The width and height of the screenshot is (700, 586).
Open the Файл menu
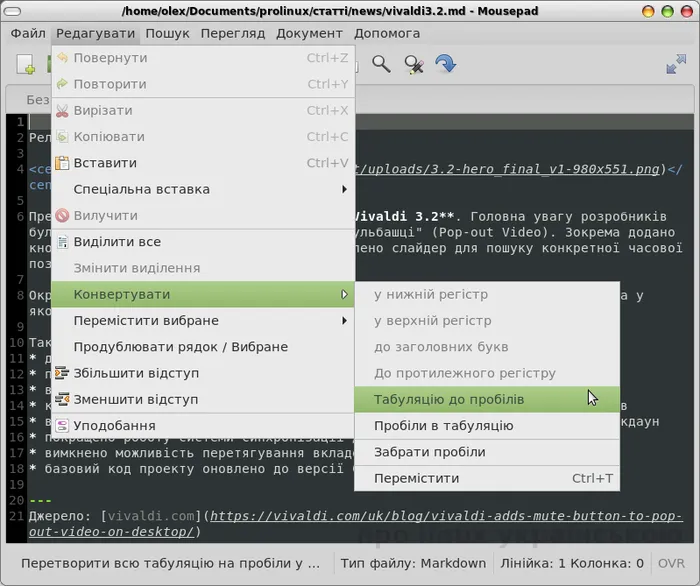tap(28, 33)
